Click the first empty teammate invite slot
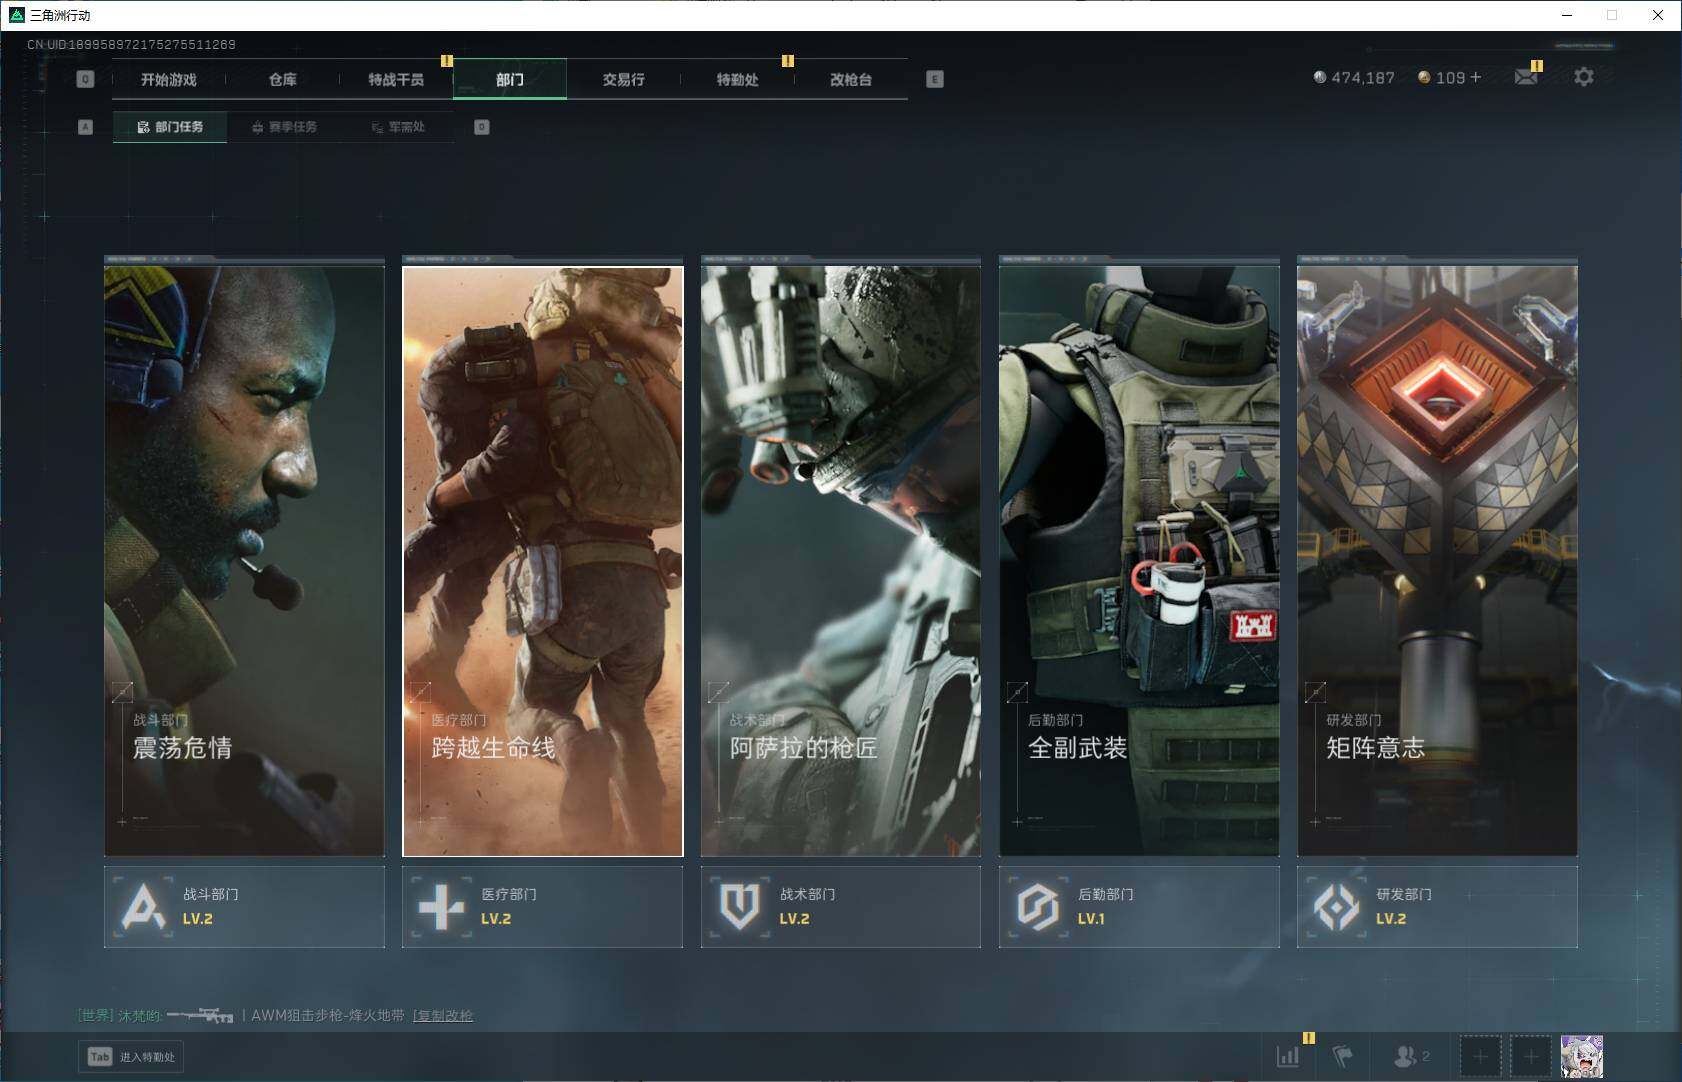 coord(1480,1056)
